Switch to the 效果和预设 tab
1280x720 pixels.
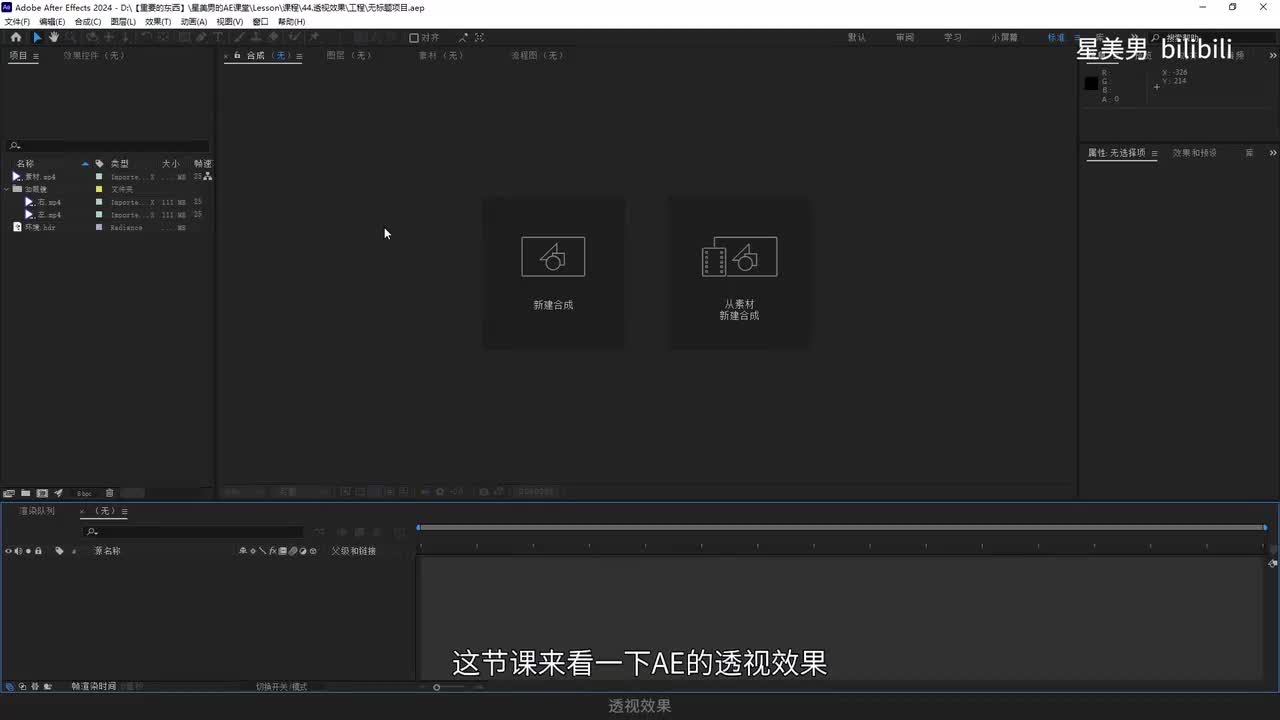[x=1195, y=153]
